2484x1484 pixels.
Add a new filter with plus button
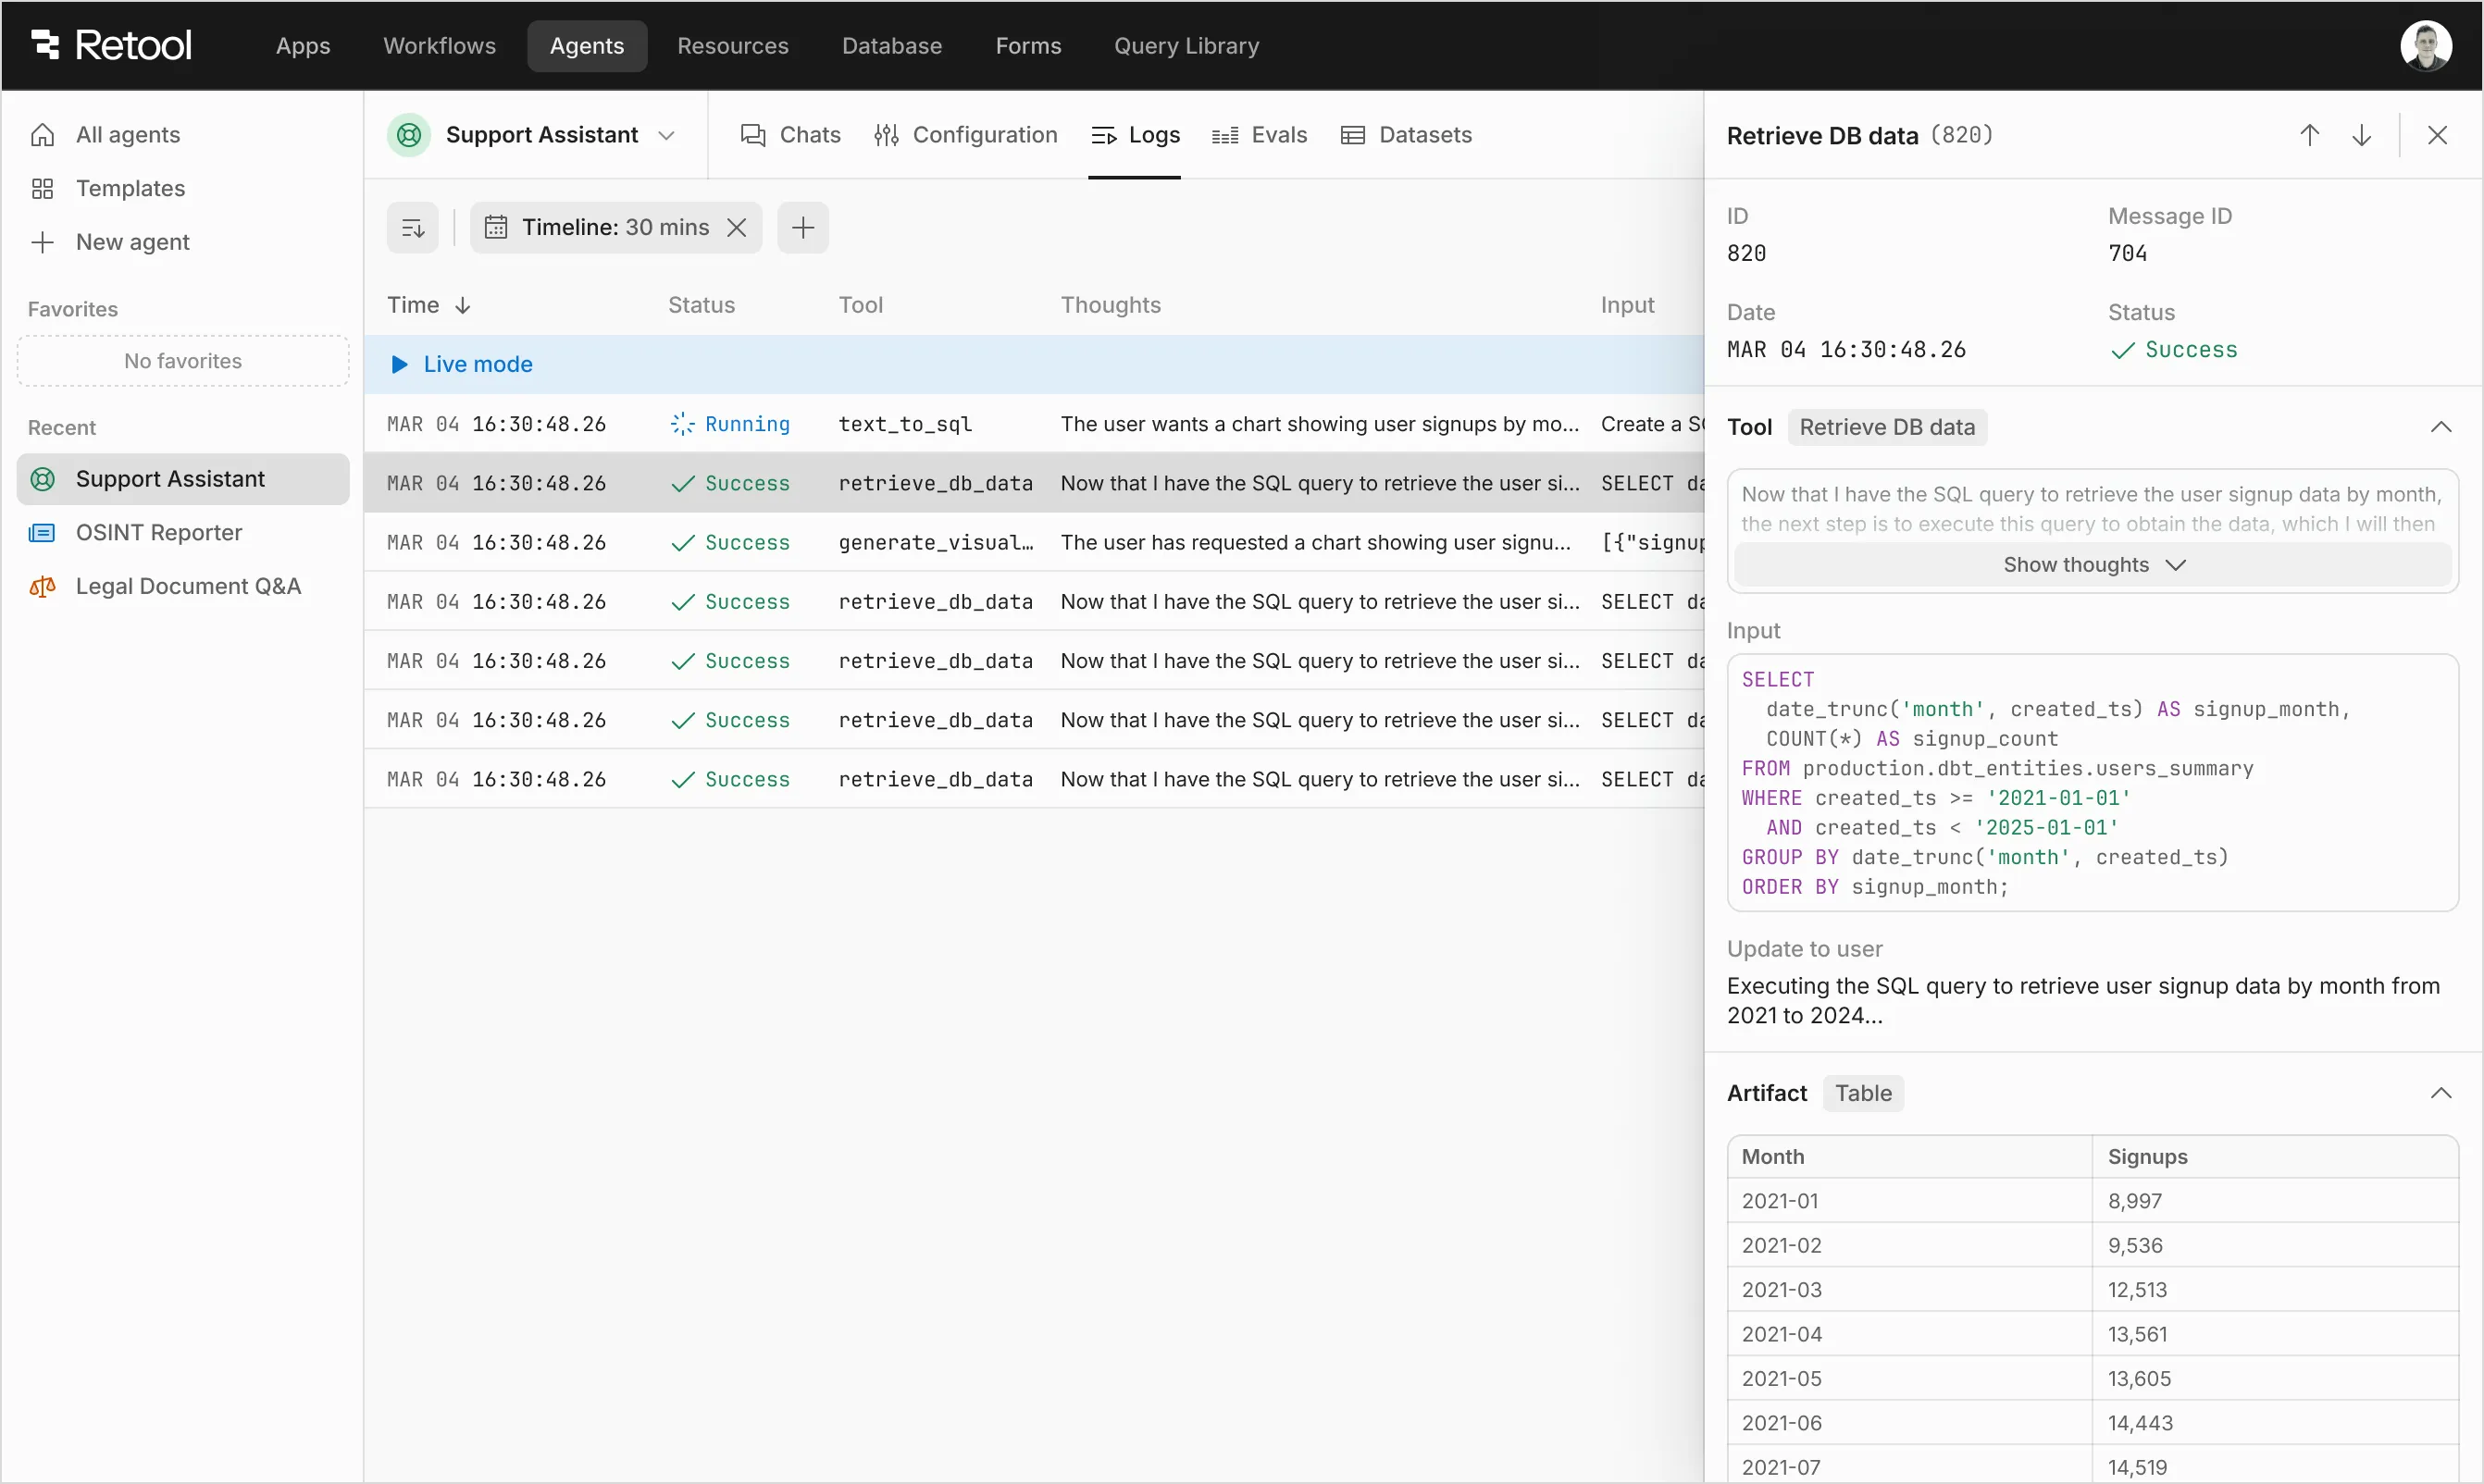coord(803,227)
